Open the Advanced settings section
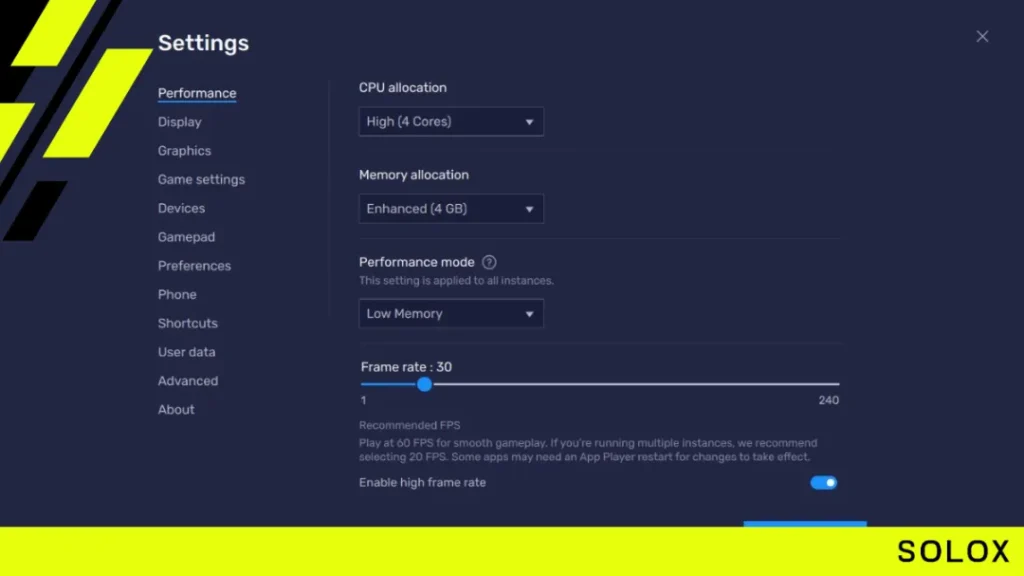Image resolution: width=1024 pixels, height=576 pixels. point(187,381)
